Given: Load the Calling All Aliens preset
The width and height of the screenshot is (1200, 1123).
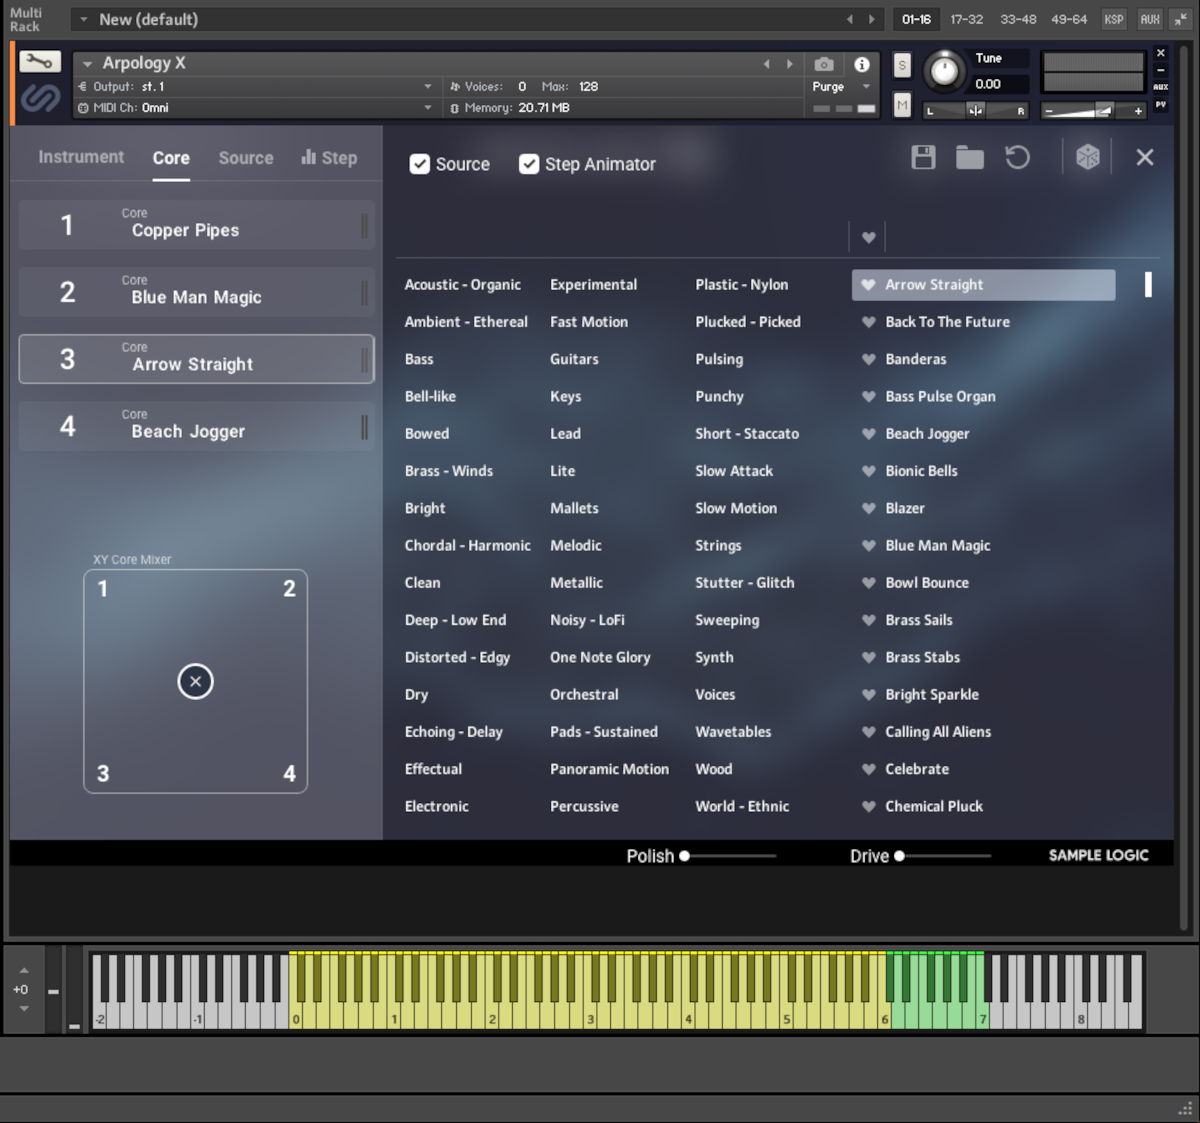Looking at the screenshot, I should tap(938, 732).
